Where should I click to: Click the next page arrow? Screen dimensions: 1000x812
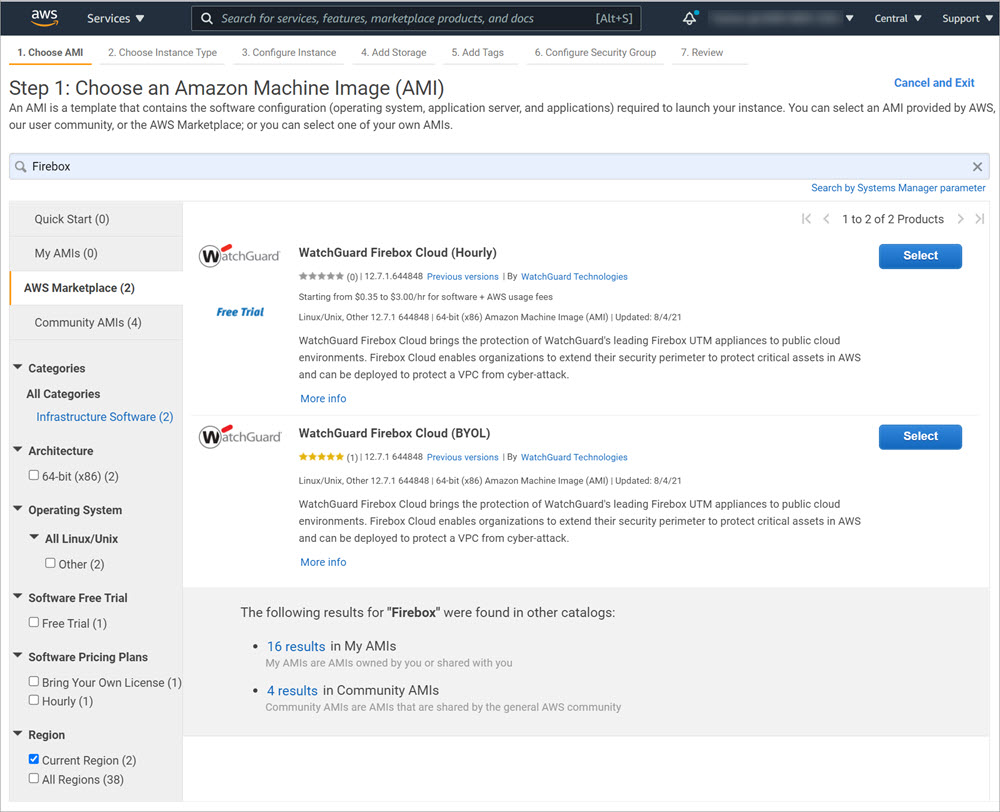point(960,218)
